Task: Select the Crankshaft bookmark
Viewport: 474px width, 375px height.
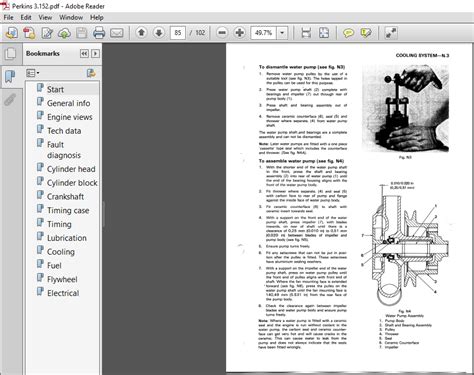Action: click(65, 196)
